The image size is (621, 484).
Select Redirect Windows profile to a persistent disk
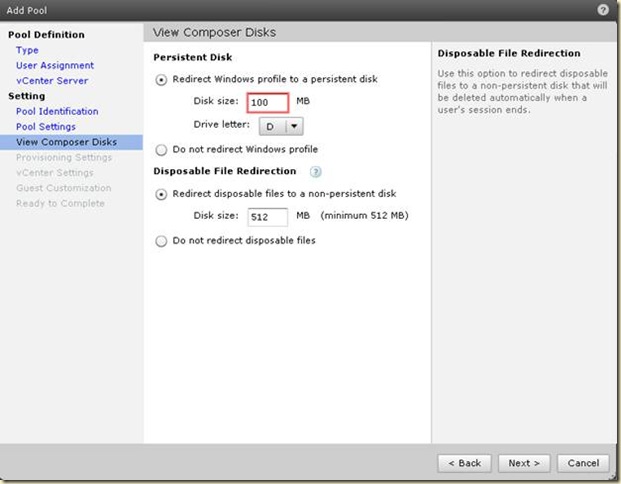[x=161, y=80]
